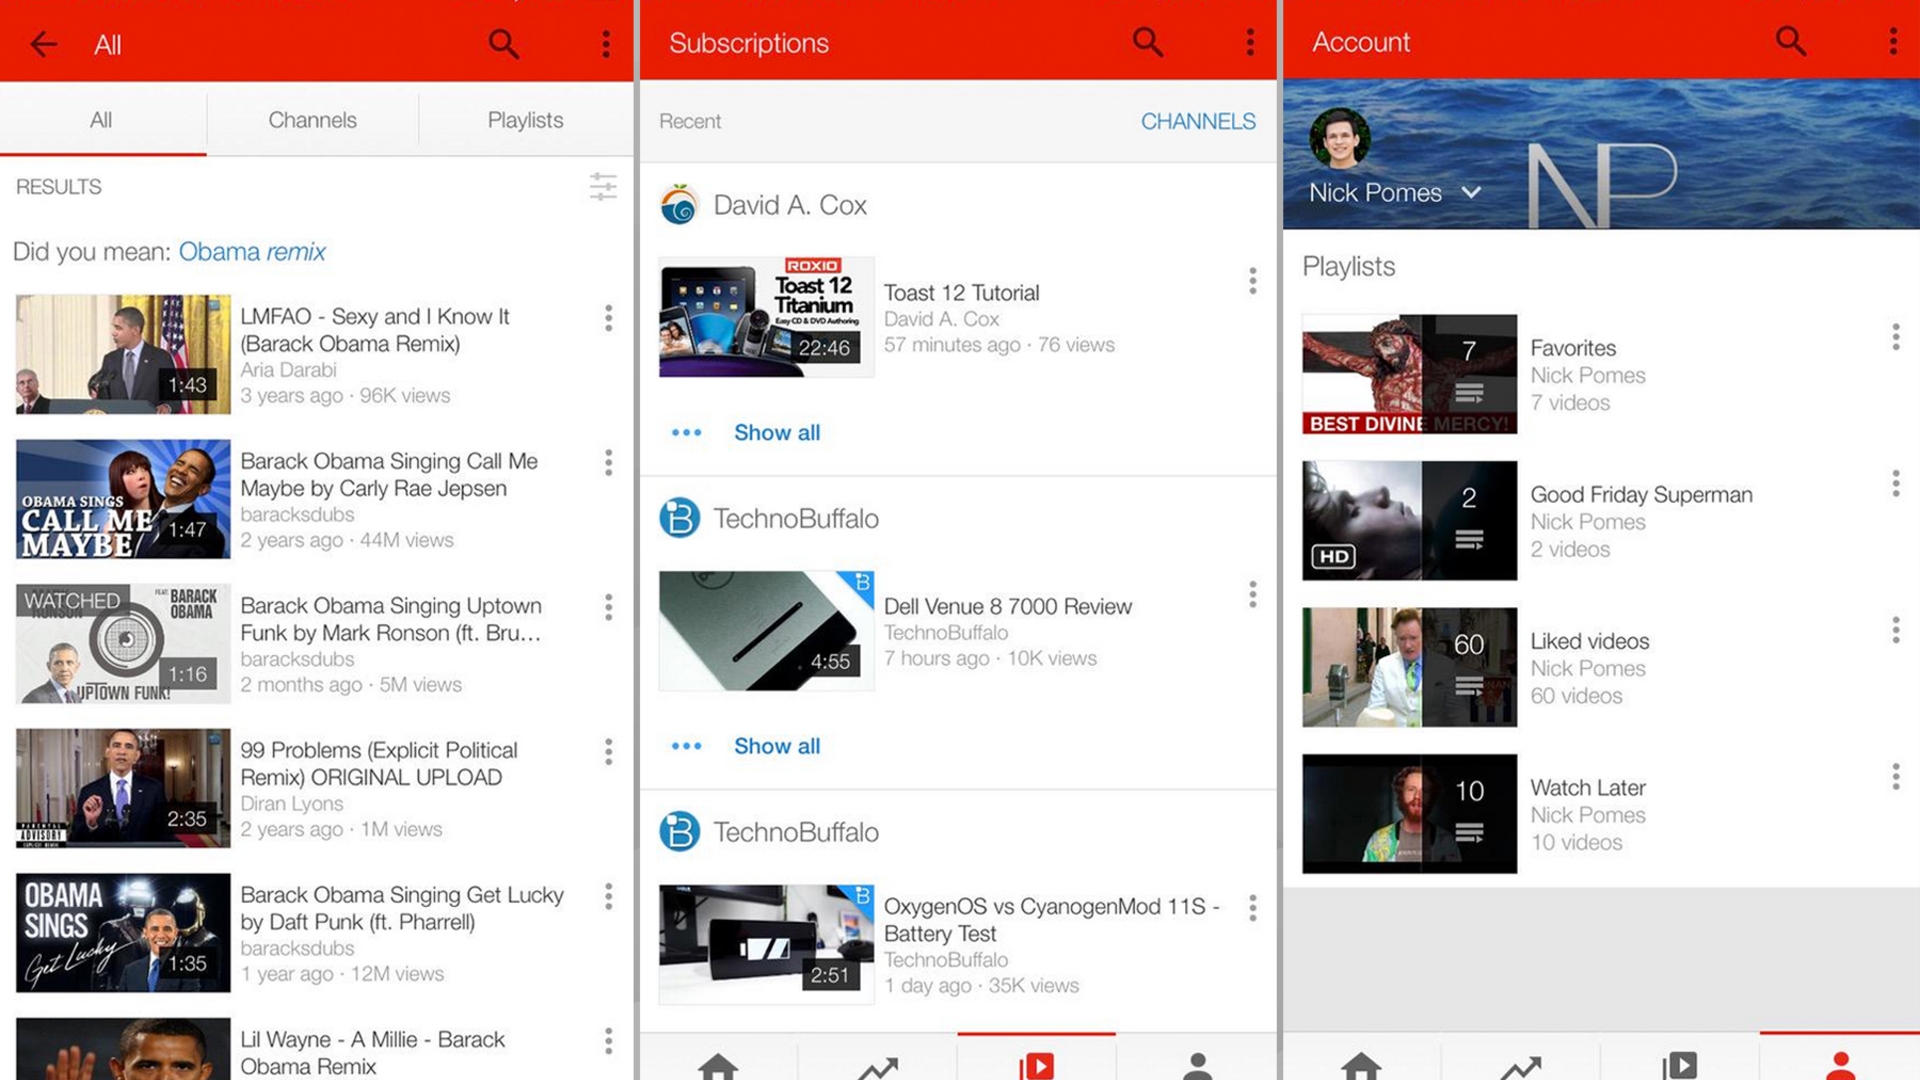Tap the red Account icon in Account bottom bar
Image resolution: width=1920 pixels, height=1080 pixels.
[1840, 1066]
